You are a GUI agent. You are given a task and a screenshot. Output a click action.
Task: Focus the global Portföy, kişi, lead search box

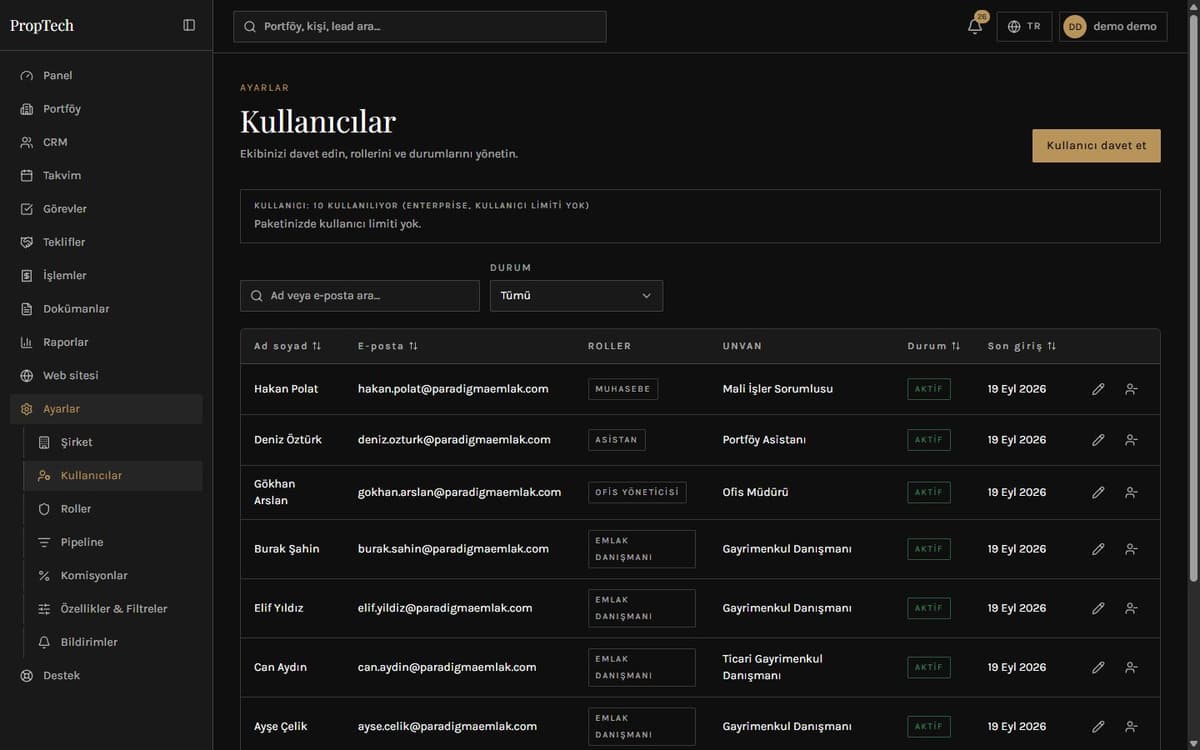click(x=420, y=27)
